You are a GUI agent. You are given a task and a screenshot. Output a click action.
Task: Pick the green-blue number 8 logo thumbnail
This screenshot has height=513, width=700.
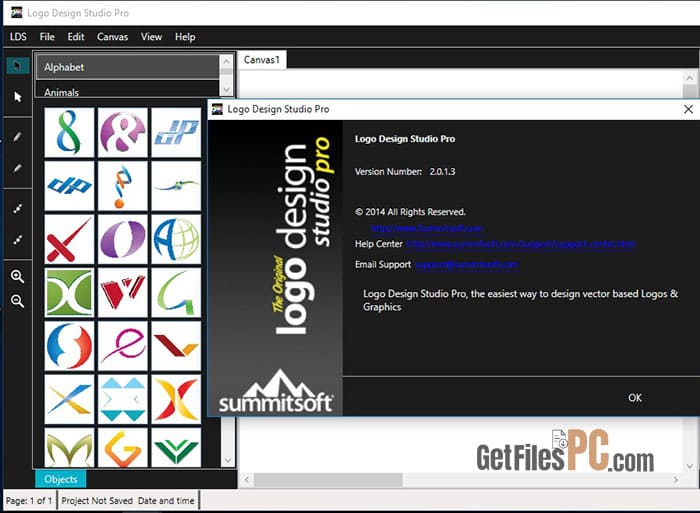[69, 132]
